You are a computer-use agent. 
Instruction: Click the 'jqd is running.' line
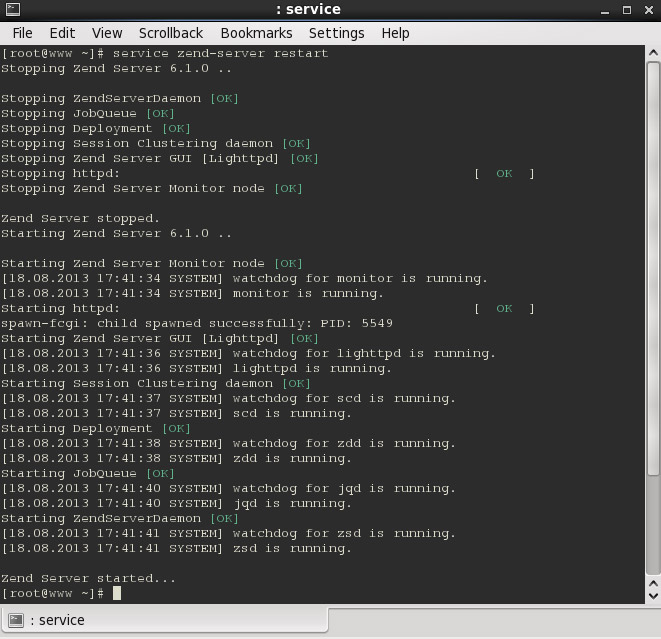[177, 503]
